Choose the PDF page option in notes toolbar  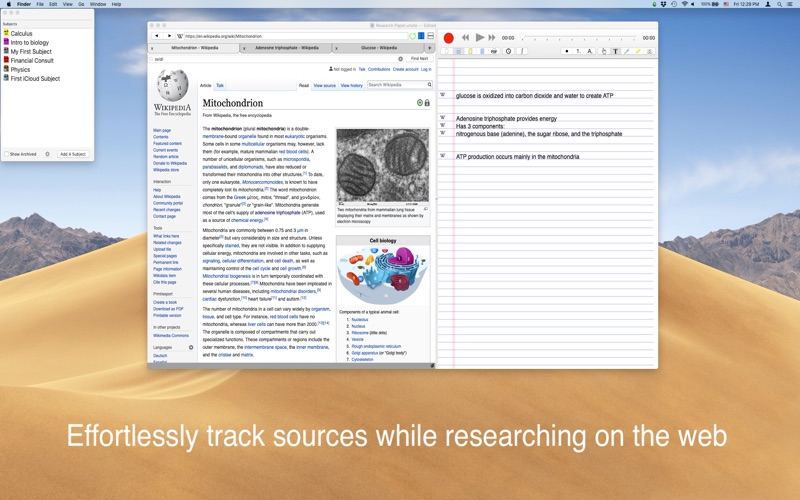coord(494,51)
